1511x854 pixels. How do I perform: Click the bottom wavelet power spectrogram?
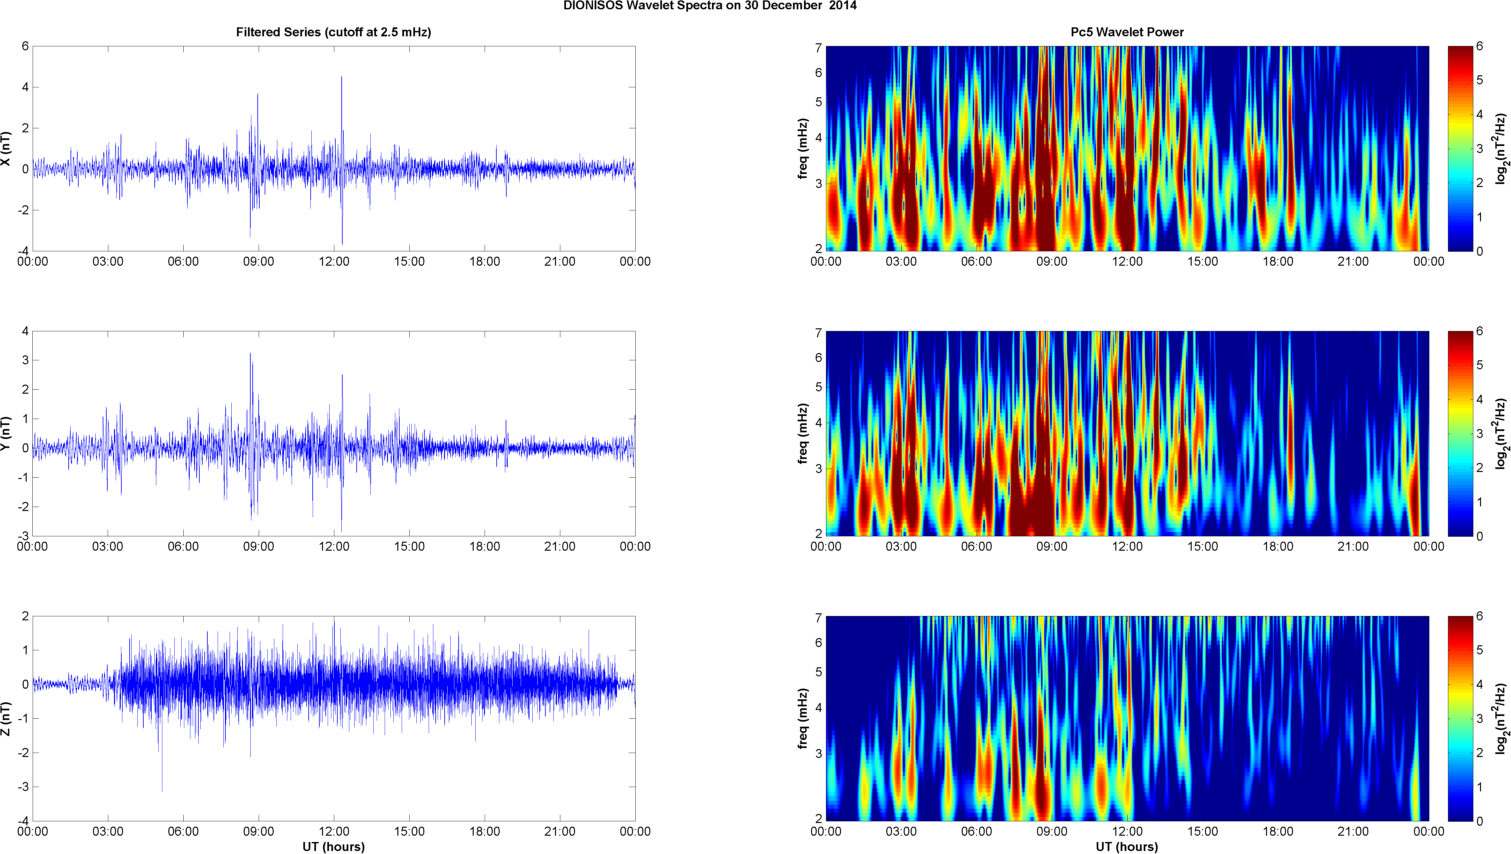coord(1127,718)
